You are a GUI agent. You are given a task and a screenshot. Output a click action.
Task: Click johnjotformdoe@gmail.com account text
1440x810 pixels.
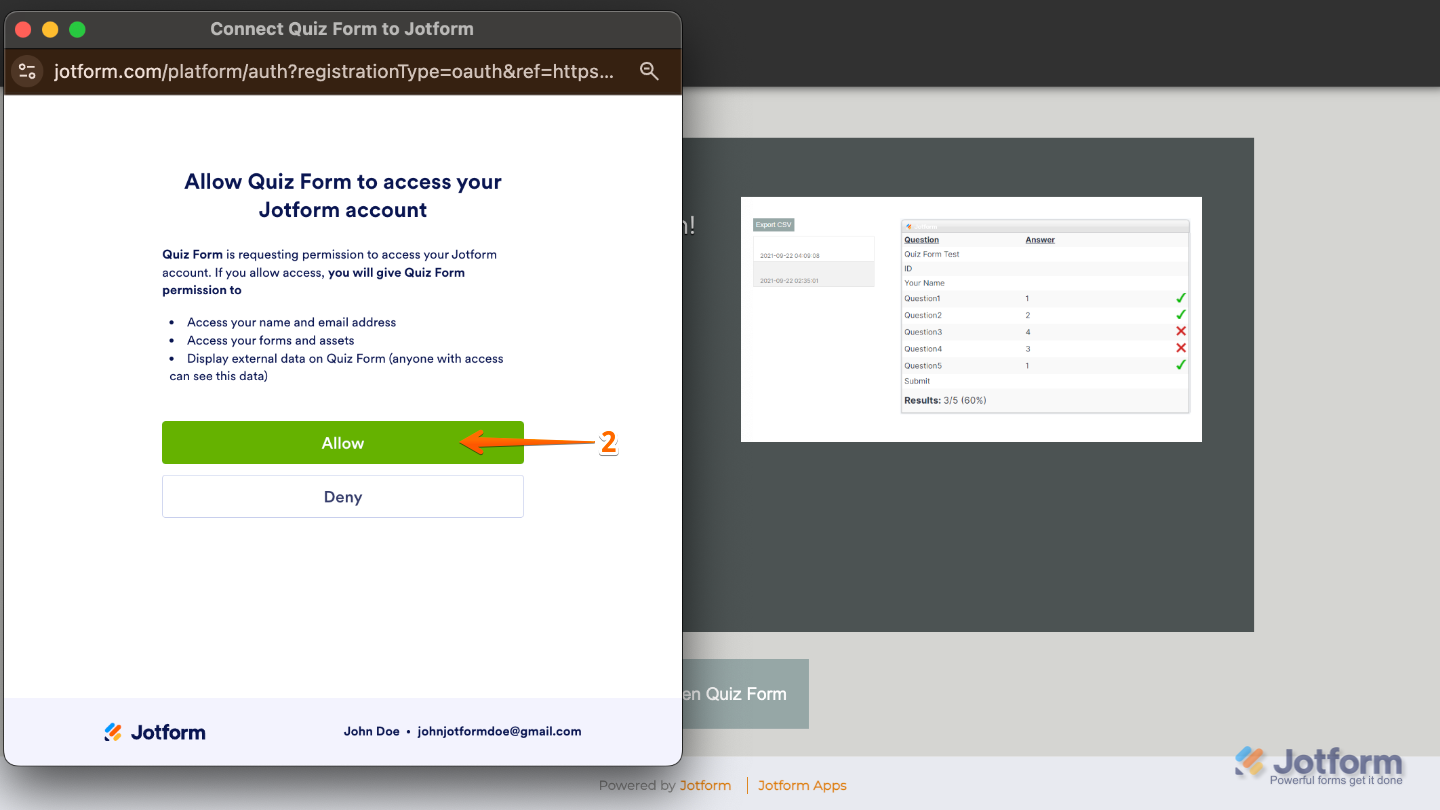point(499,731)
